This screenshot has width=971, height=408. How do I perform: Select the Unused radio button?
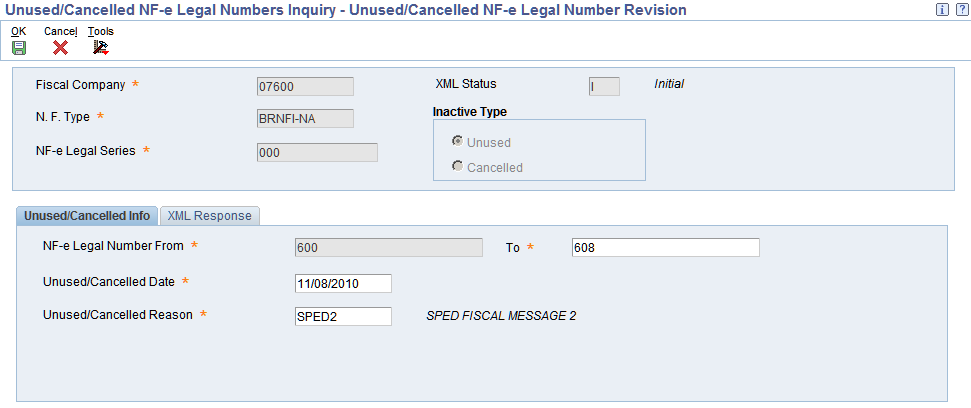tap(458, 142)
